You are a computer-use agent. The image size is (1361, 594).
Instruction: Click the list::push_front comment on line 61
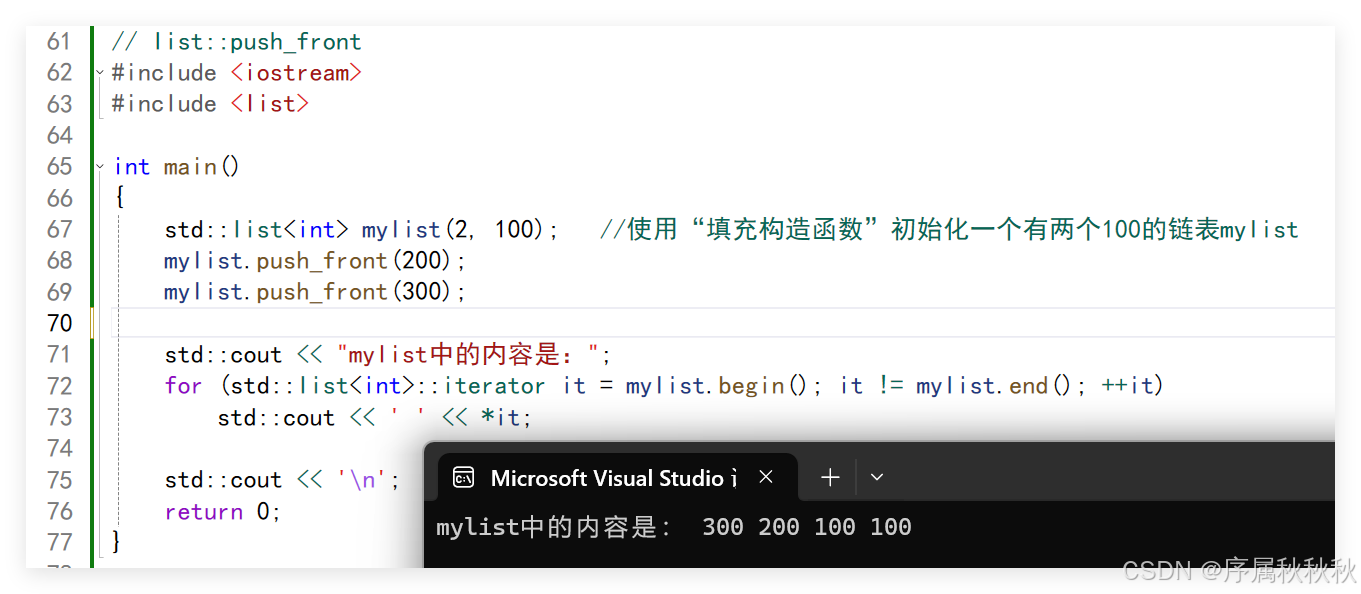(237, 42)
